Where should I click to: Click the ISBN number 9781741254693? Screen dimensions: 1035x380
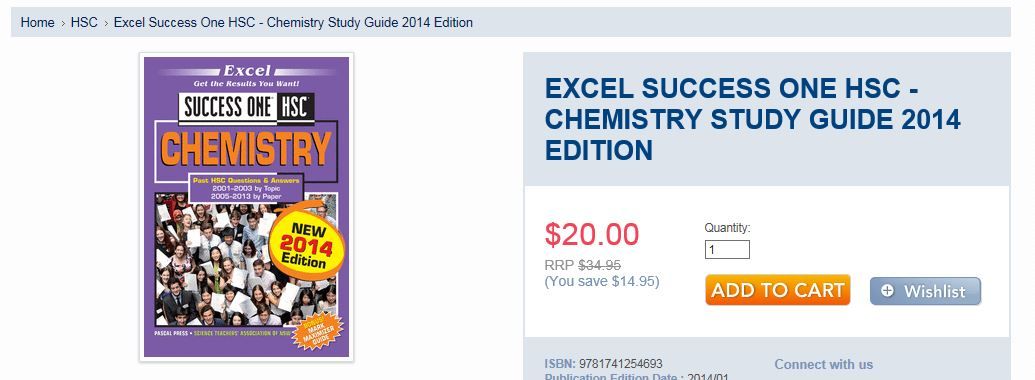(x=620, y=364)
